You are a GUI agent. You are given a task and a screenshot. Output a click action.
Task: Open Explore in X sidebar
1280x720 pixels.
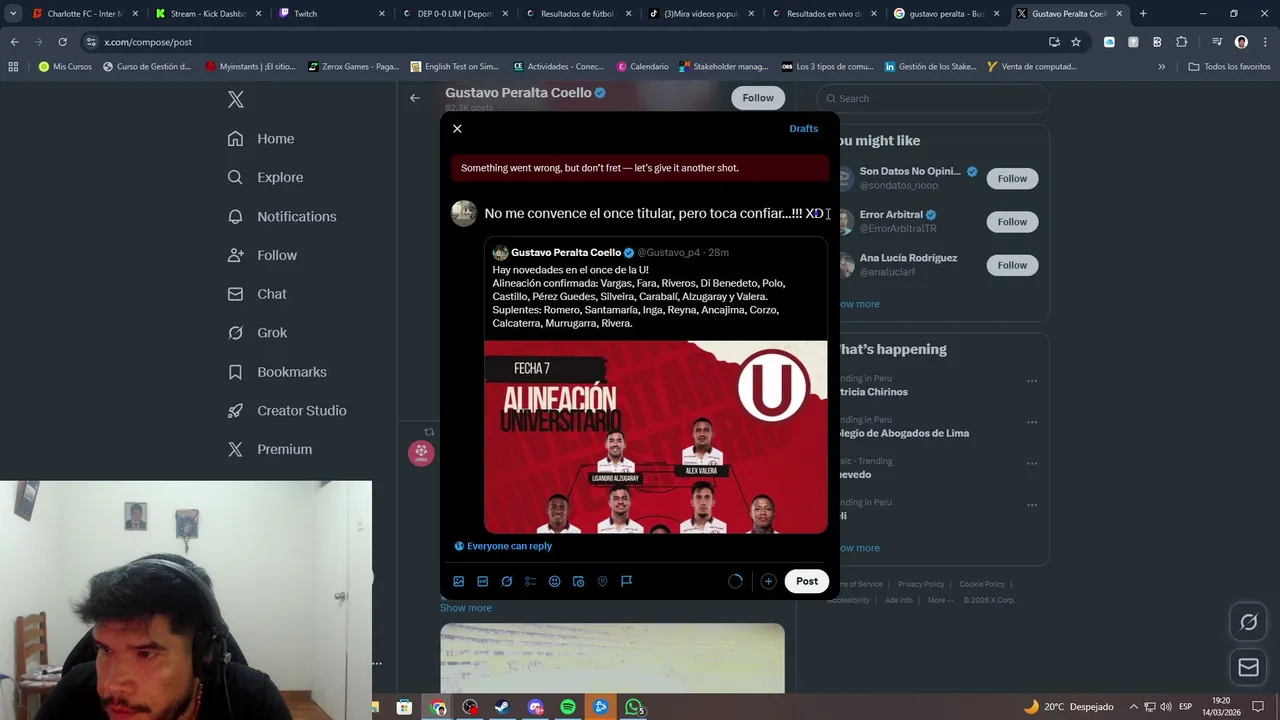(265, 177)
